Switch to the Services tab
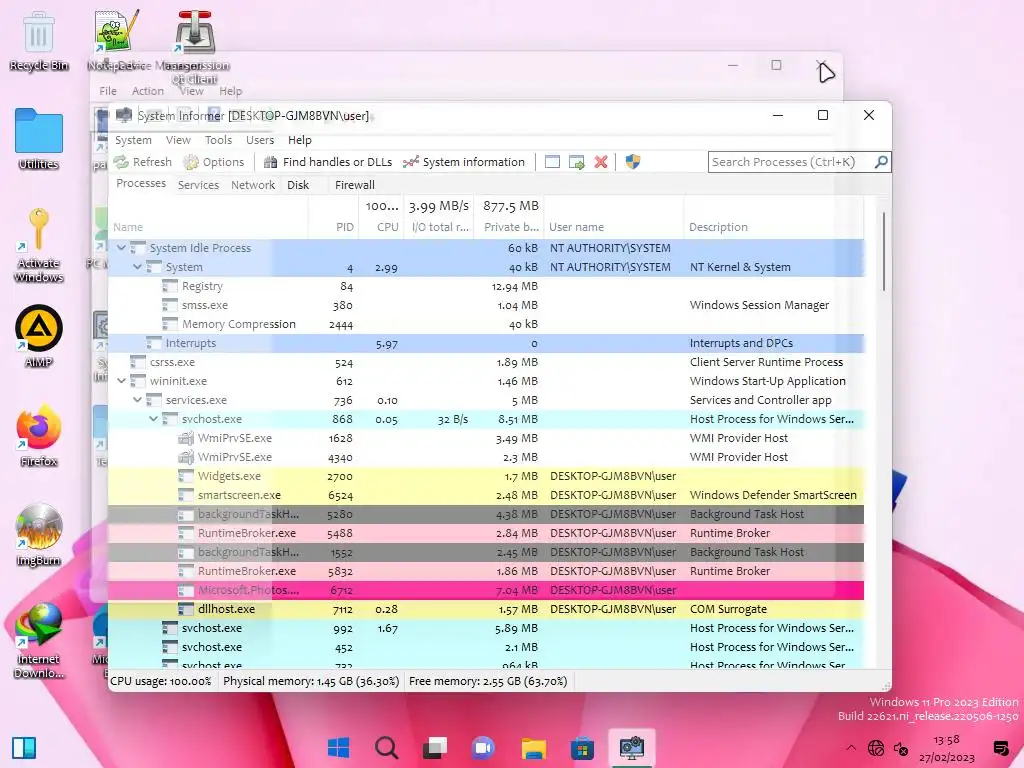The width and height of the screenshot is (1024, 768). (x=199, y=185)
